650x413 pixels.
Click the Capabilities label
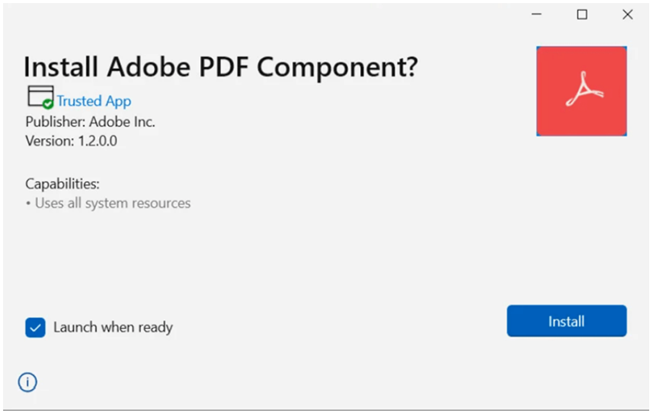click(62, 184)
